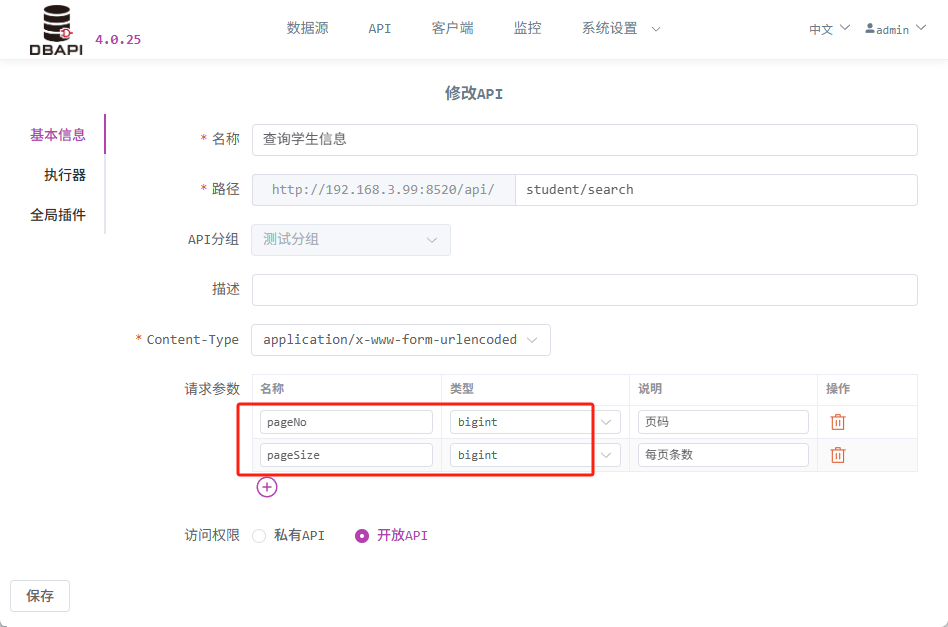Image resolution: width=948 pixels, height=627 pixels.
Task: Click the 保存 button
Action: [40, 596]
